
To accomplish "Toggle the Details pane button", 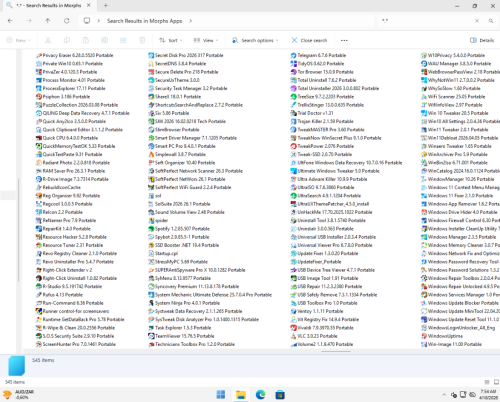I will (x=482, y=40).
